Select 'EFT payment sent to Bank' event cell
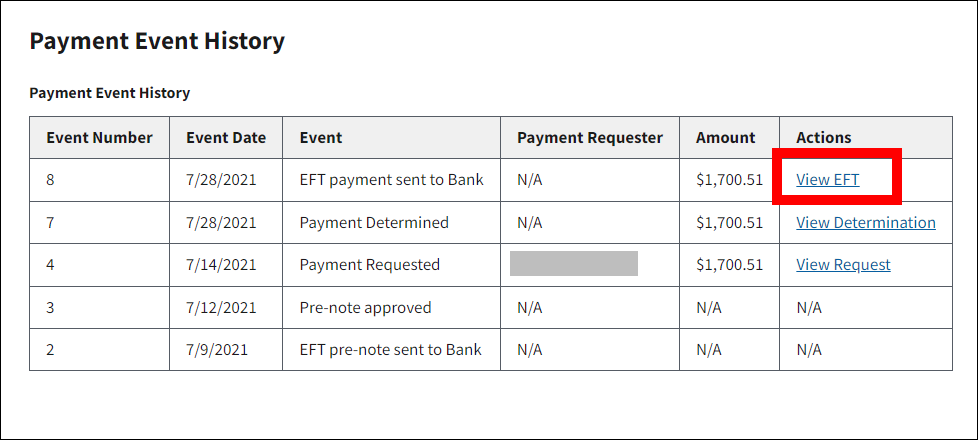 391,180
